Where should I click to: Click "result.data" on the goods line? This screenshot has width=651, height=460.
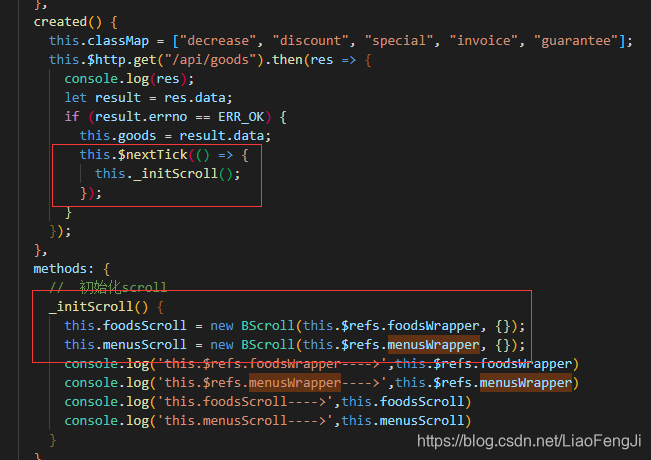(x=222, y=136)
